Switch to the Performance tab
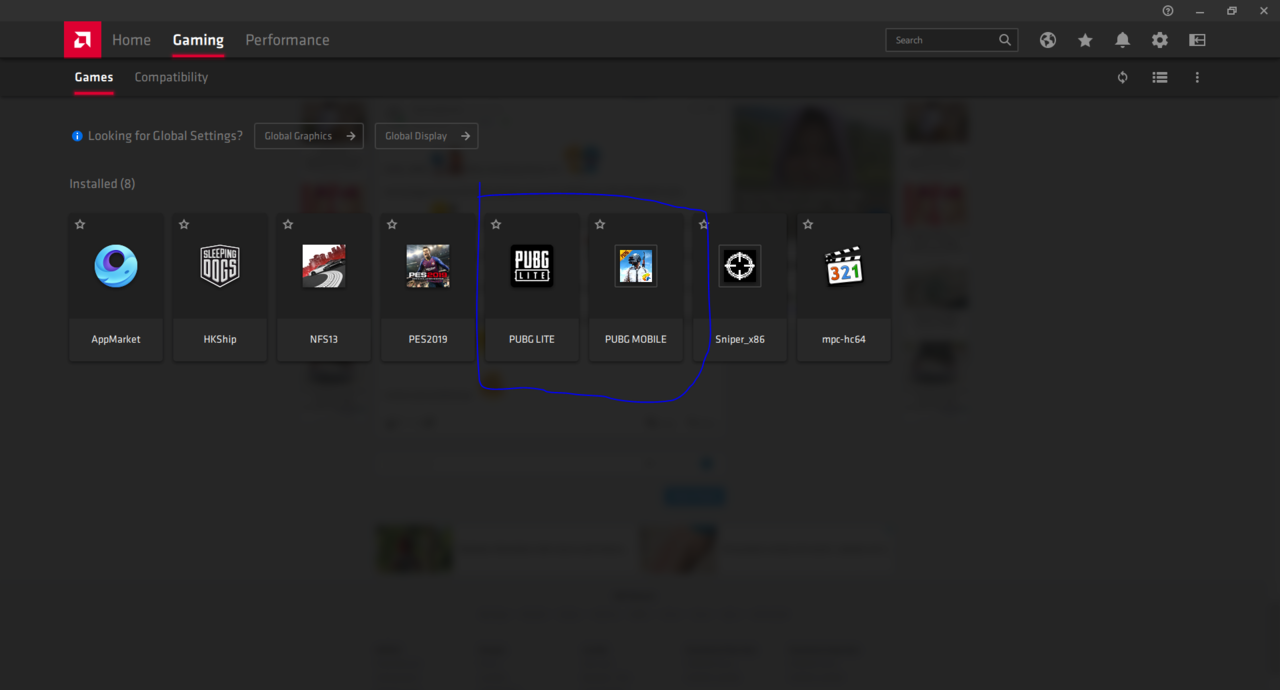 [287, 40]
